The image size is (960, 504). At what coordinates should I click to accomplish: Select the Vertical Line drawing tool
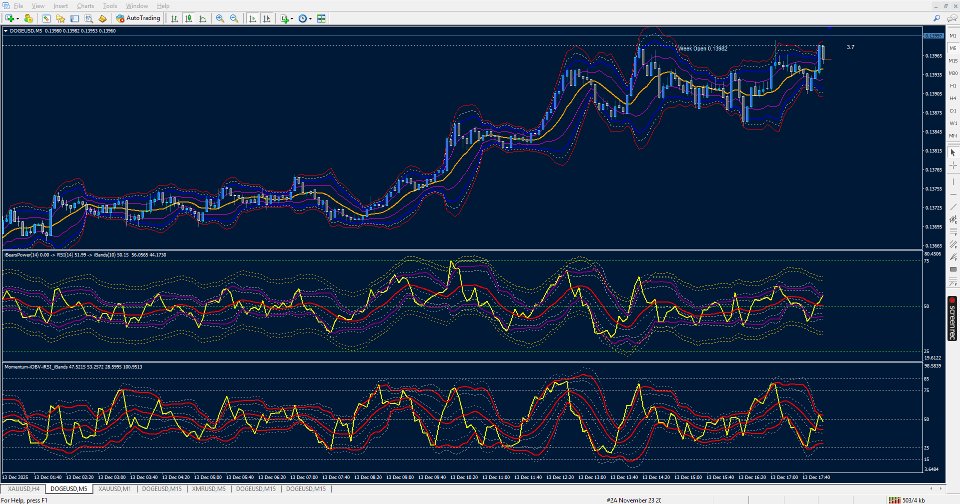click(953, 181)
